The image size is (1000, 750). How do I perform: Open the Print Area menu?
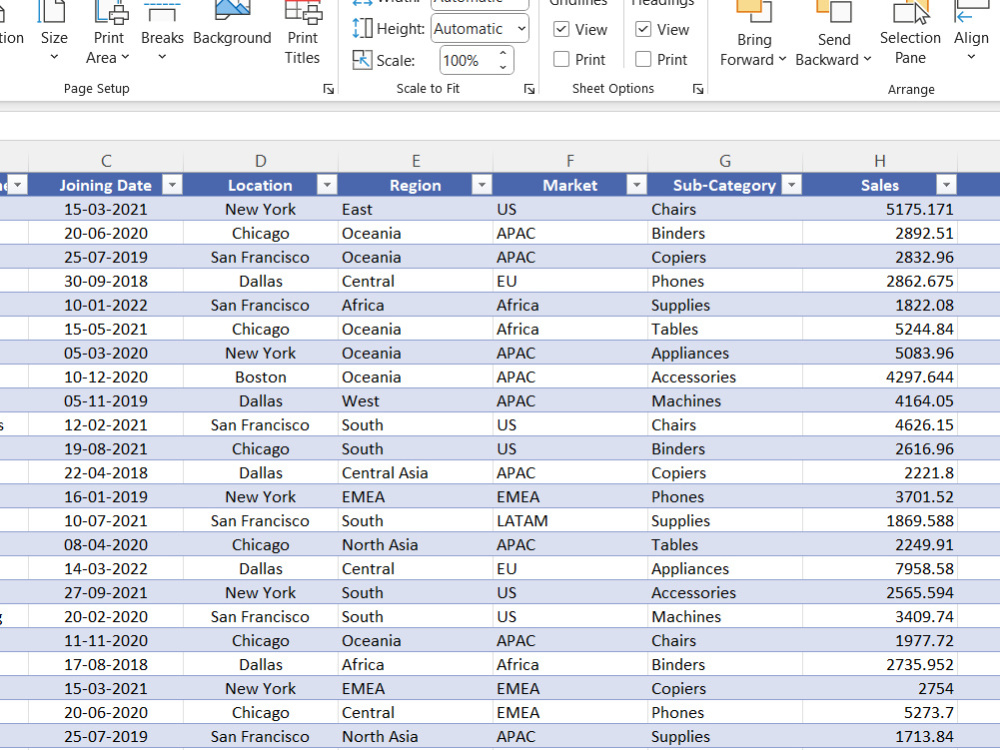tap(108, 32)
